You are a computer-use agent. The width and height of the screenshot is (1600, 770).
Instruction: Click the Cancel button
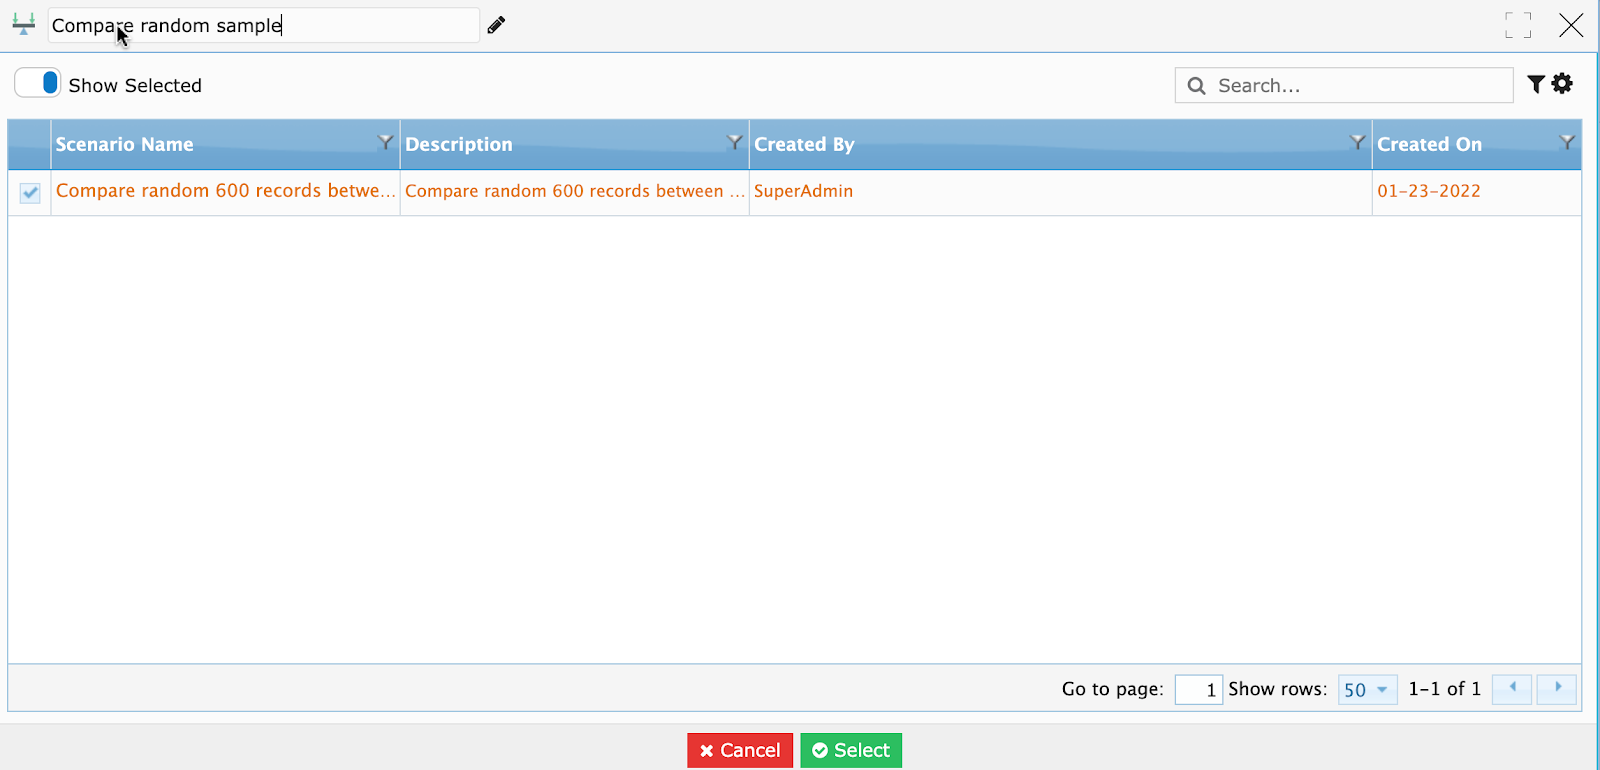740,750
